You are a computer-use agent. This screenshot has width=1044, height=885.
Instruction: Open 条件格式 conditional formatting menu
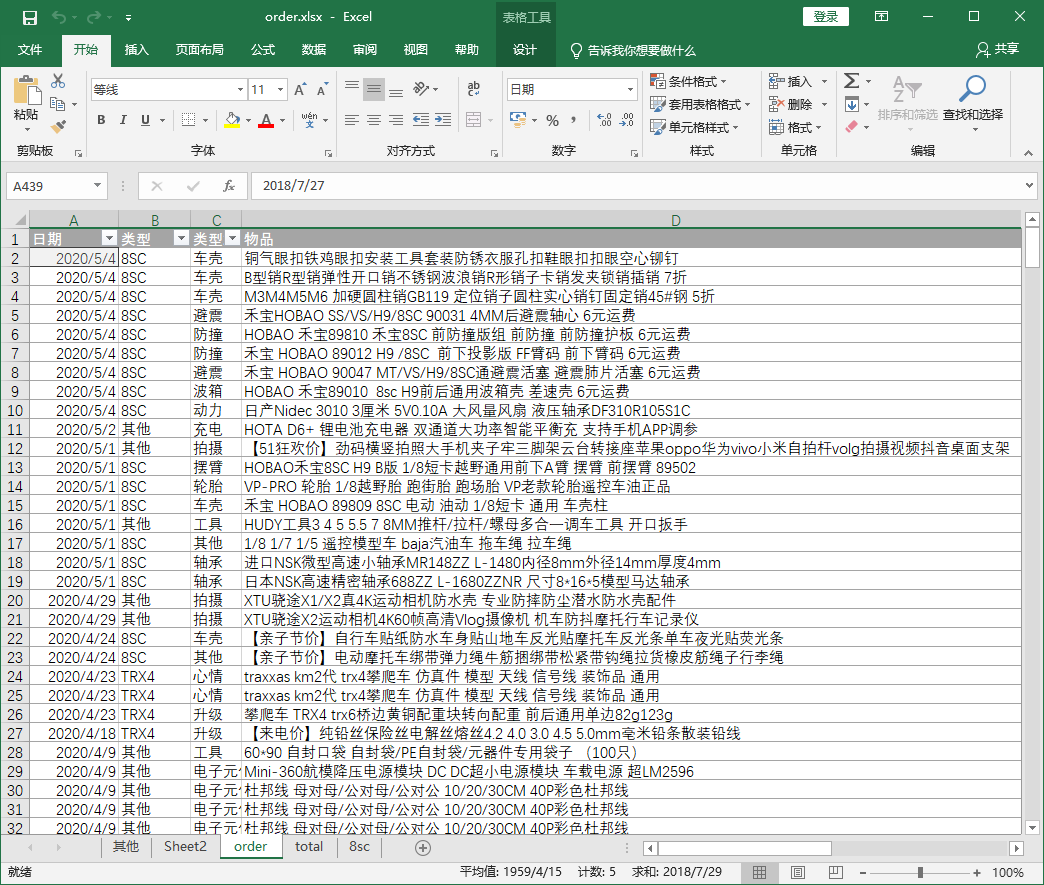tap(688, 81)
